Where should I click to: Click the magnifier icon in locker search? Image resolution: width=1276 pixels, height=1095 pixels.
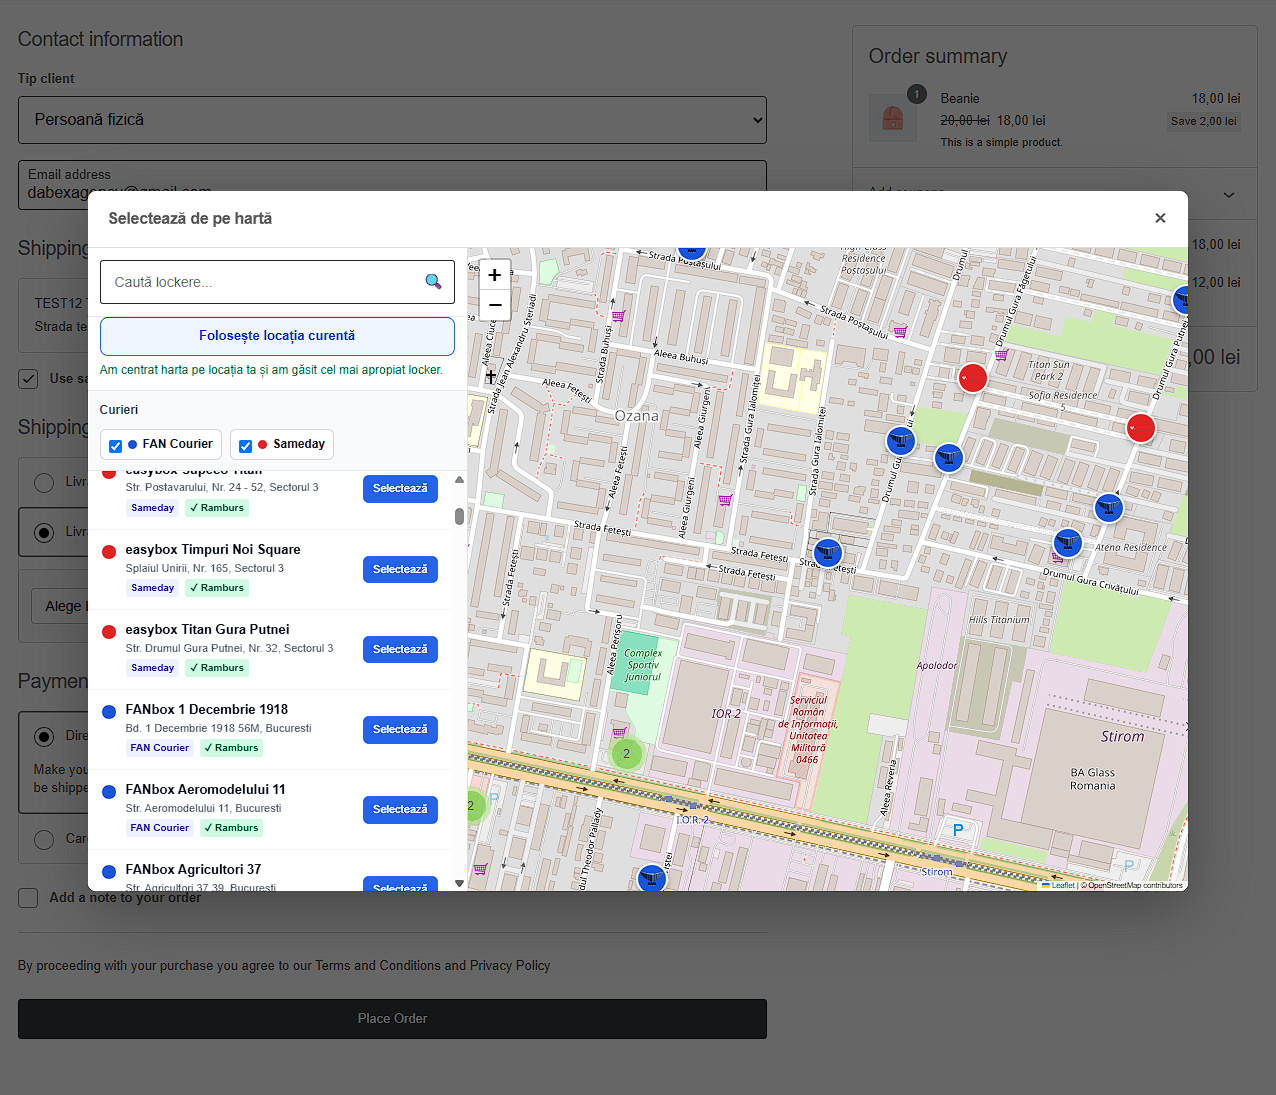[433, 282]
